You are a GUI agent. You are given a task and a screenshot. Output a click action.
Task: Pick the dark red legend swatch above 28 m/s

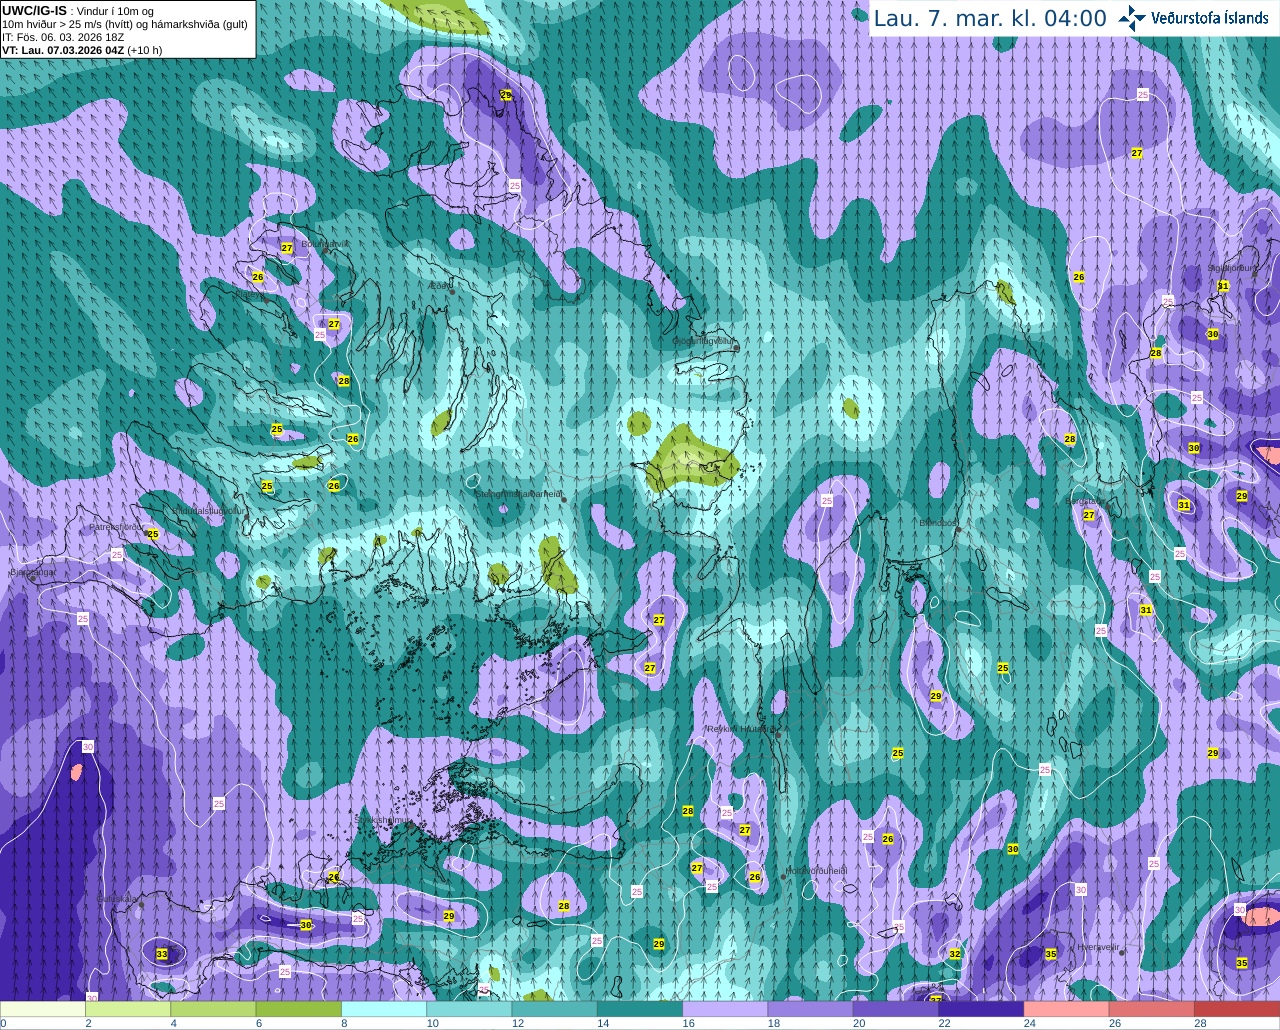[x=1237, y=1009]
